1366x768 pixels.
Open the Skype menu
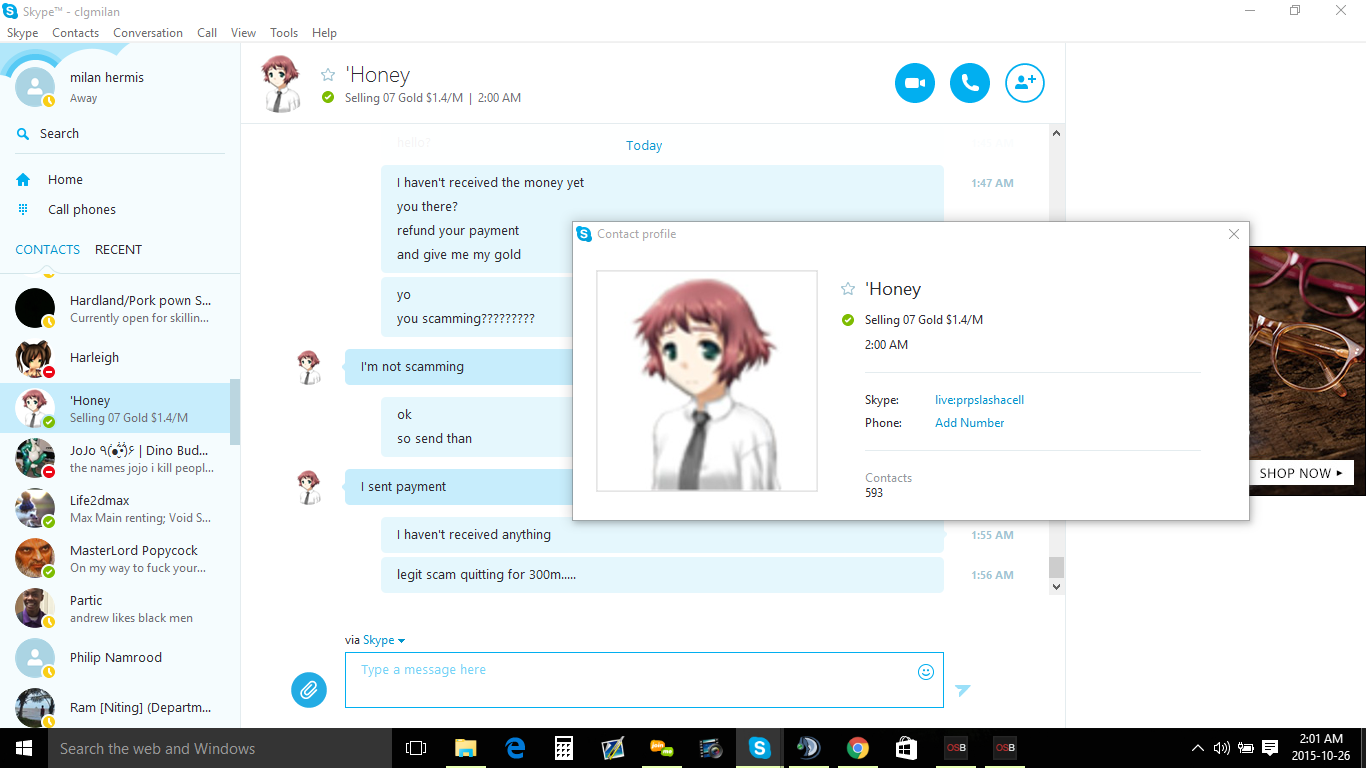tap(22, 33)
